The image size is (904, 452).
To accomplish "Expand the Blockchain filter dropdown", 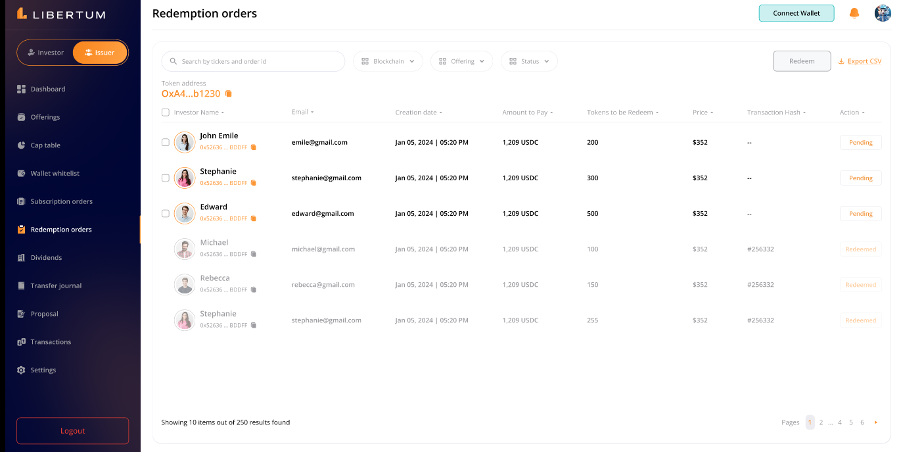I will (387, 61).
